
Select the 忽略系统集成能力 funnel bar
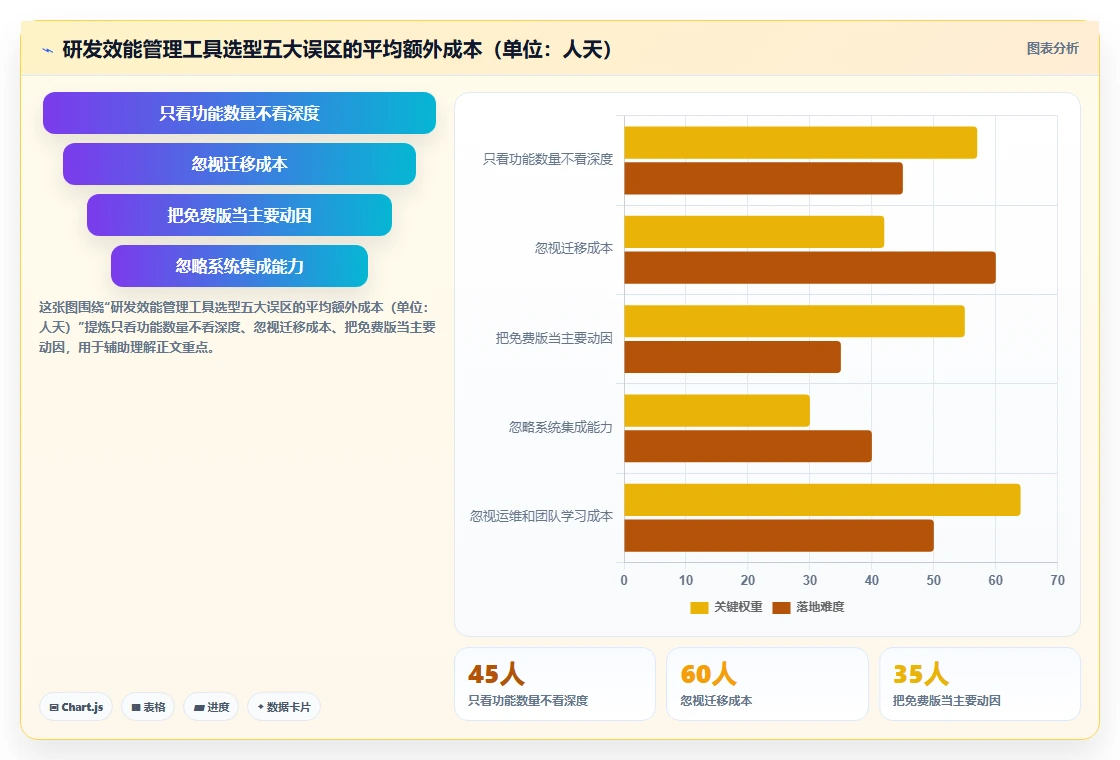[x=239, y=266]
